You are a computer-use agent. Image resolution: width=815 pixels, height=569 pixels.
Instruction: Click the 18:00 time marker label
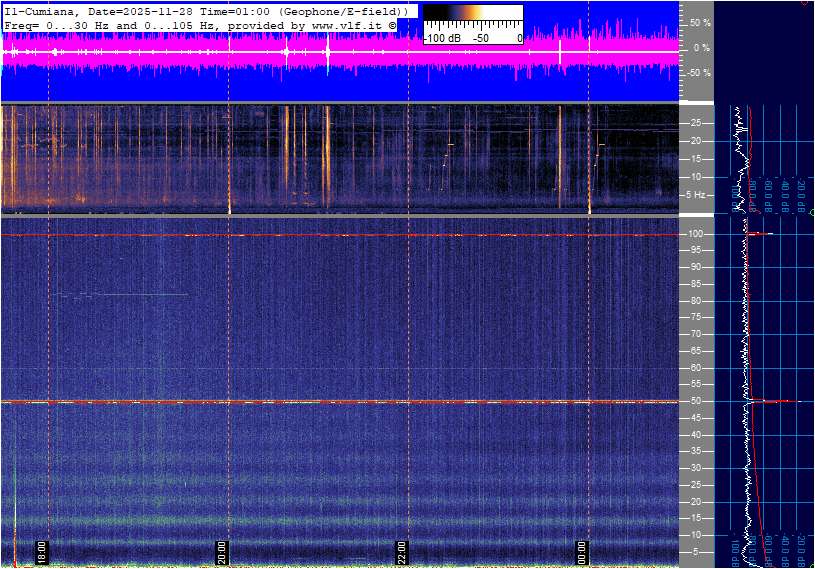point(42,552)
